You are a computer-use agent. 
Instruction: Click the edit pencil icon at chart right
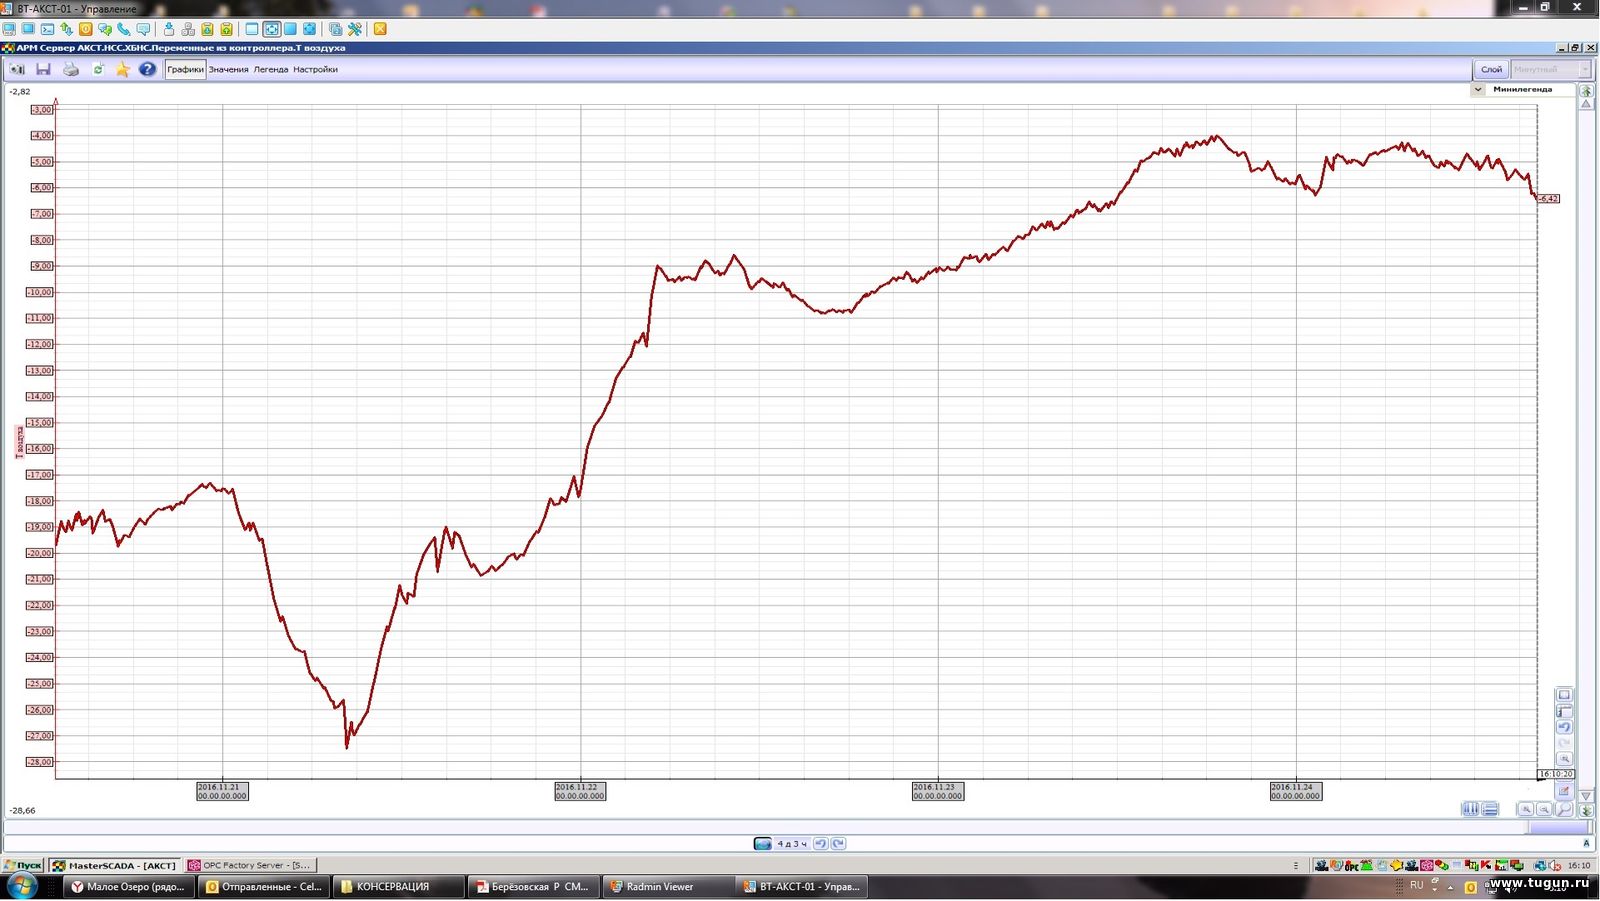click(x=1565, y=790)
